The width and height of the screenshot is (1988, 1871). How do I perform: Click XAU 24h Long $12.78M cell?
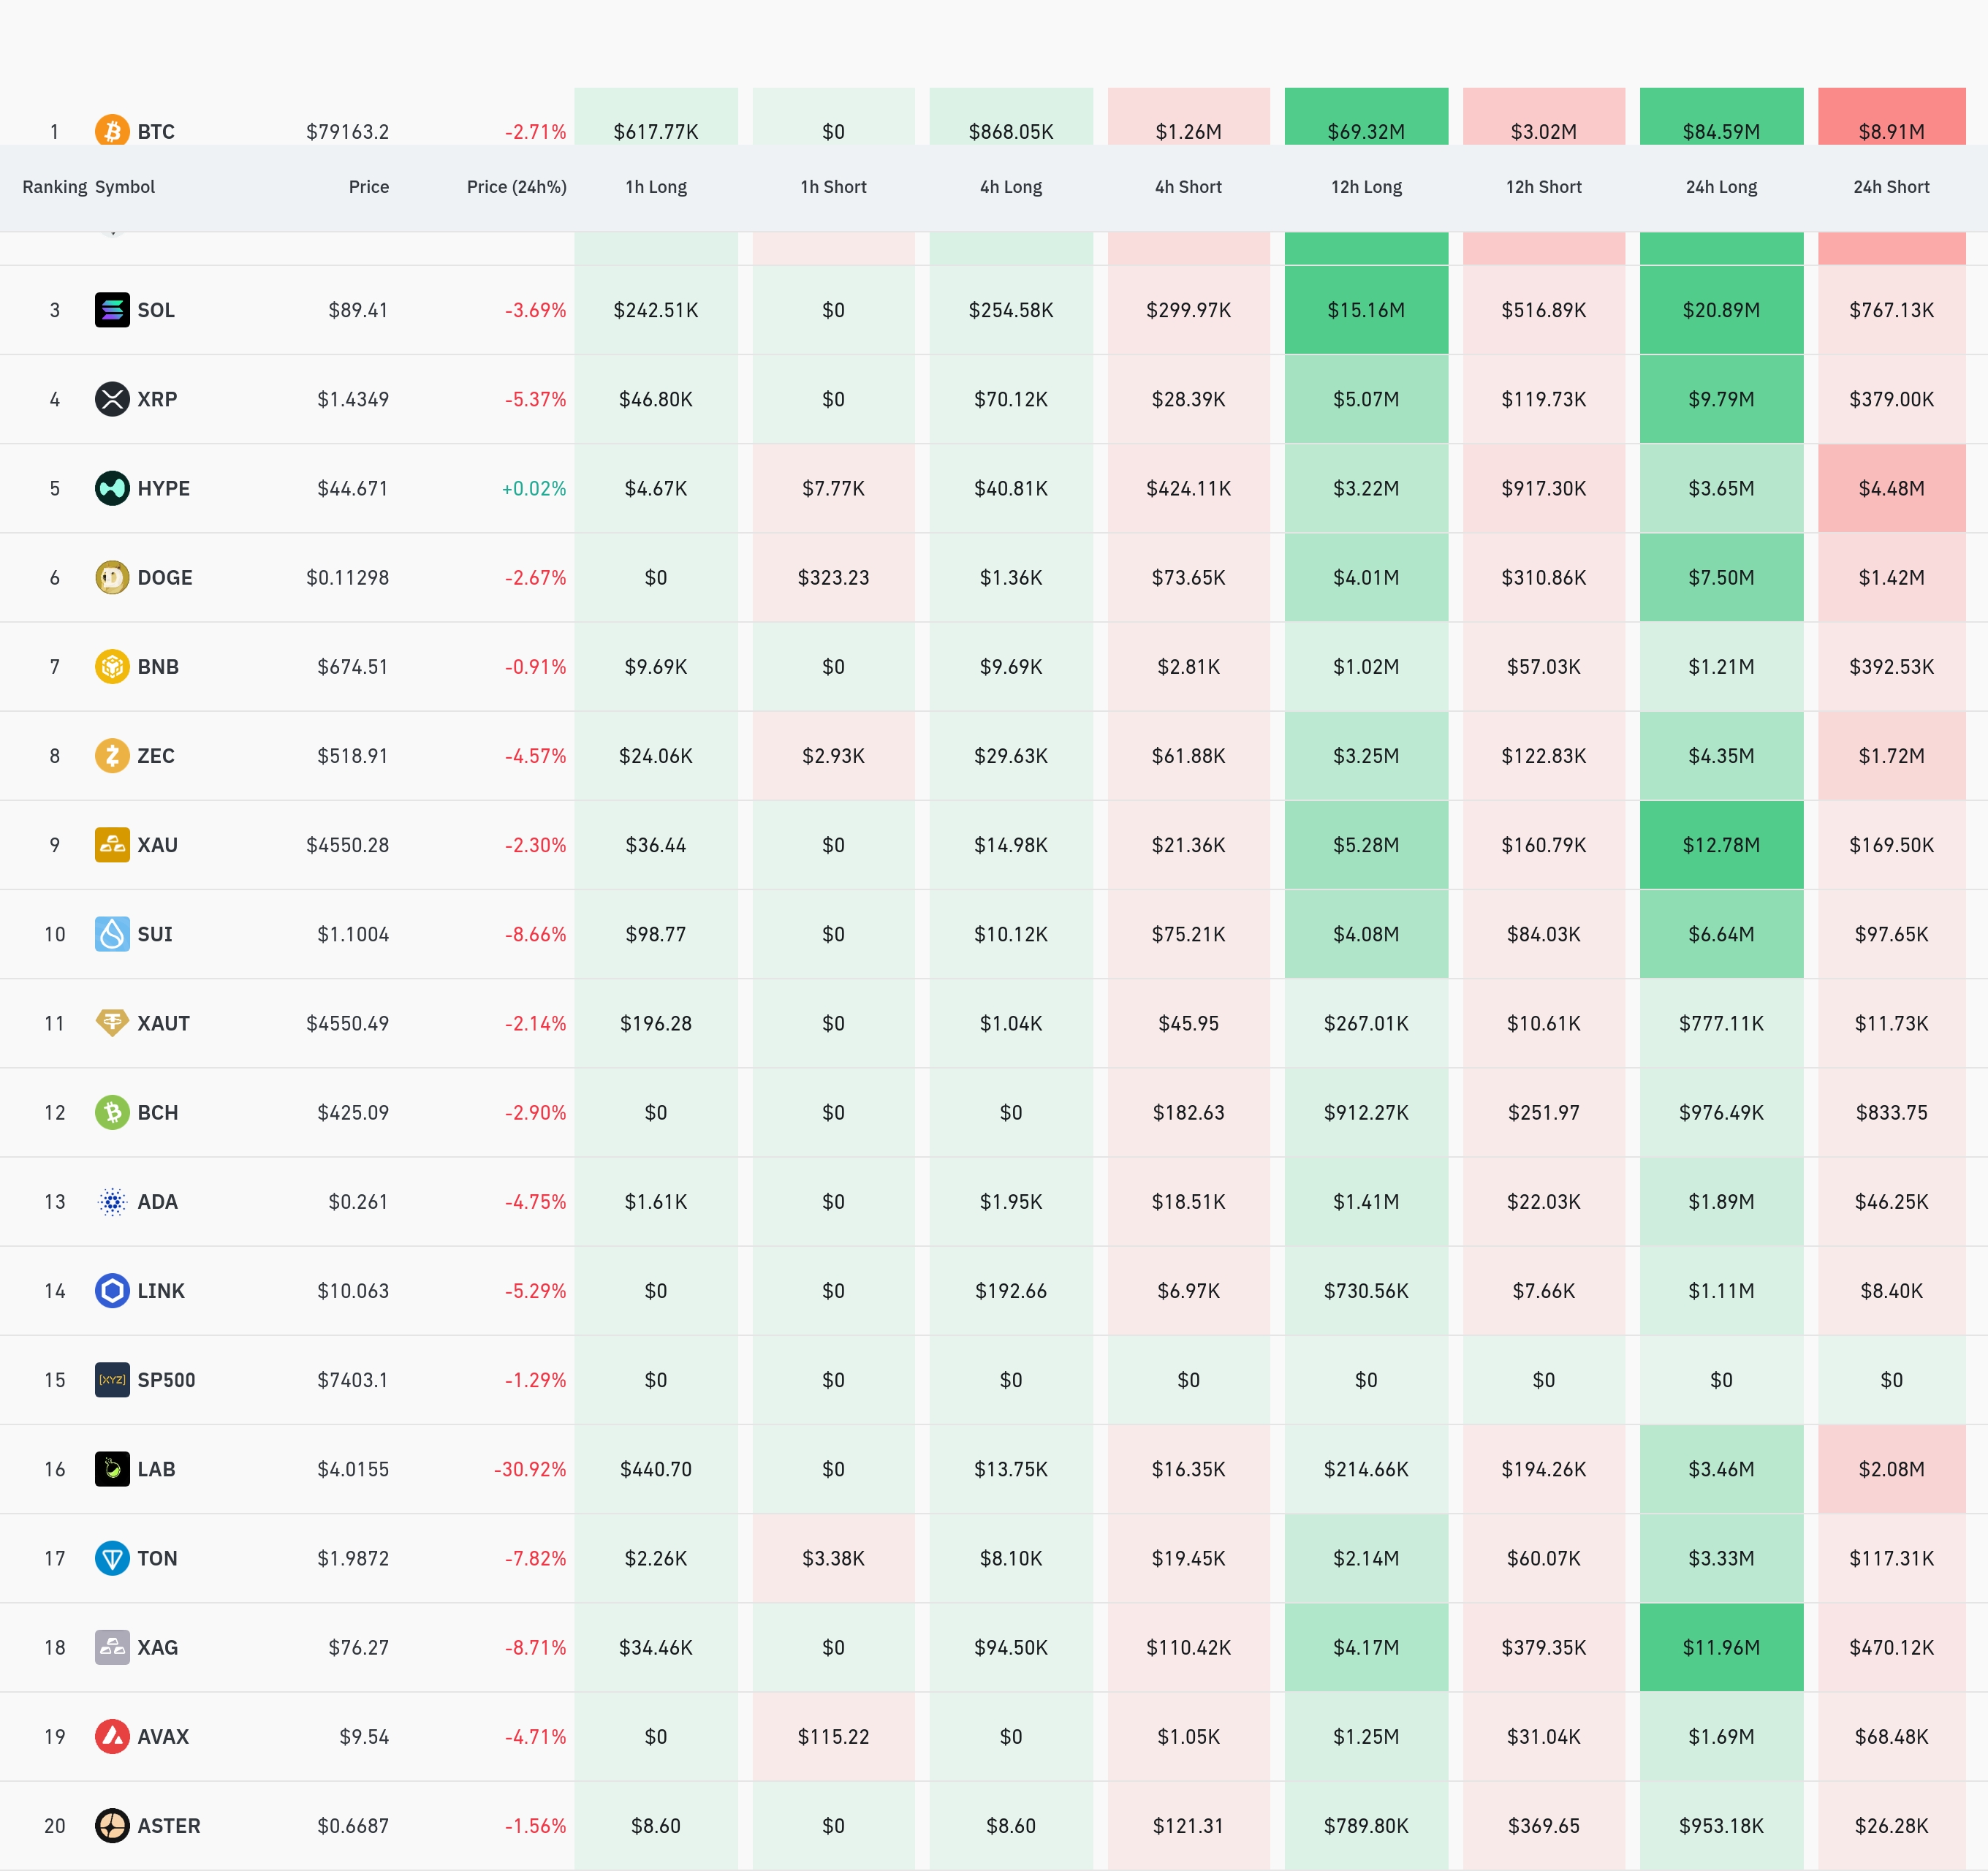(1722, 845)
